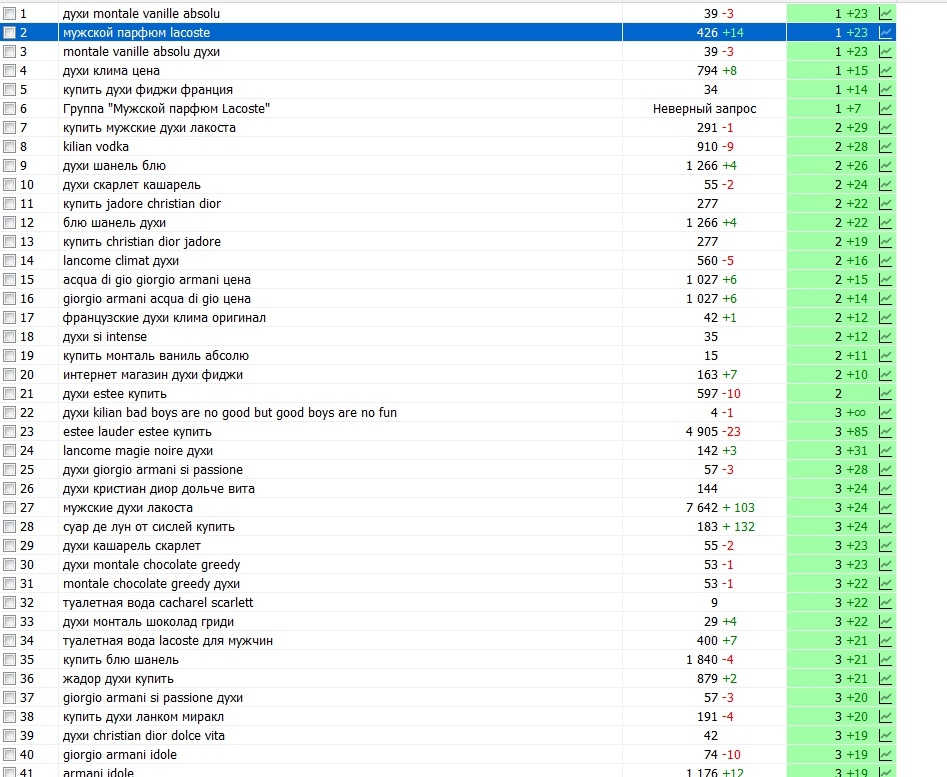This screenshot has height=777, width=947.
Task: Show chart for 'туалетная вода lacoste для мужчин'
Action: pos(885,641)
